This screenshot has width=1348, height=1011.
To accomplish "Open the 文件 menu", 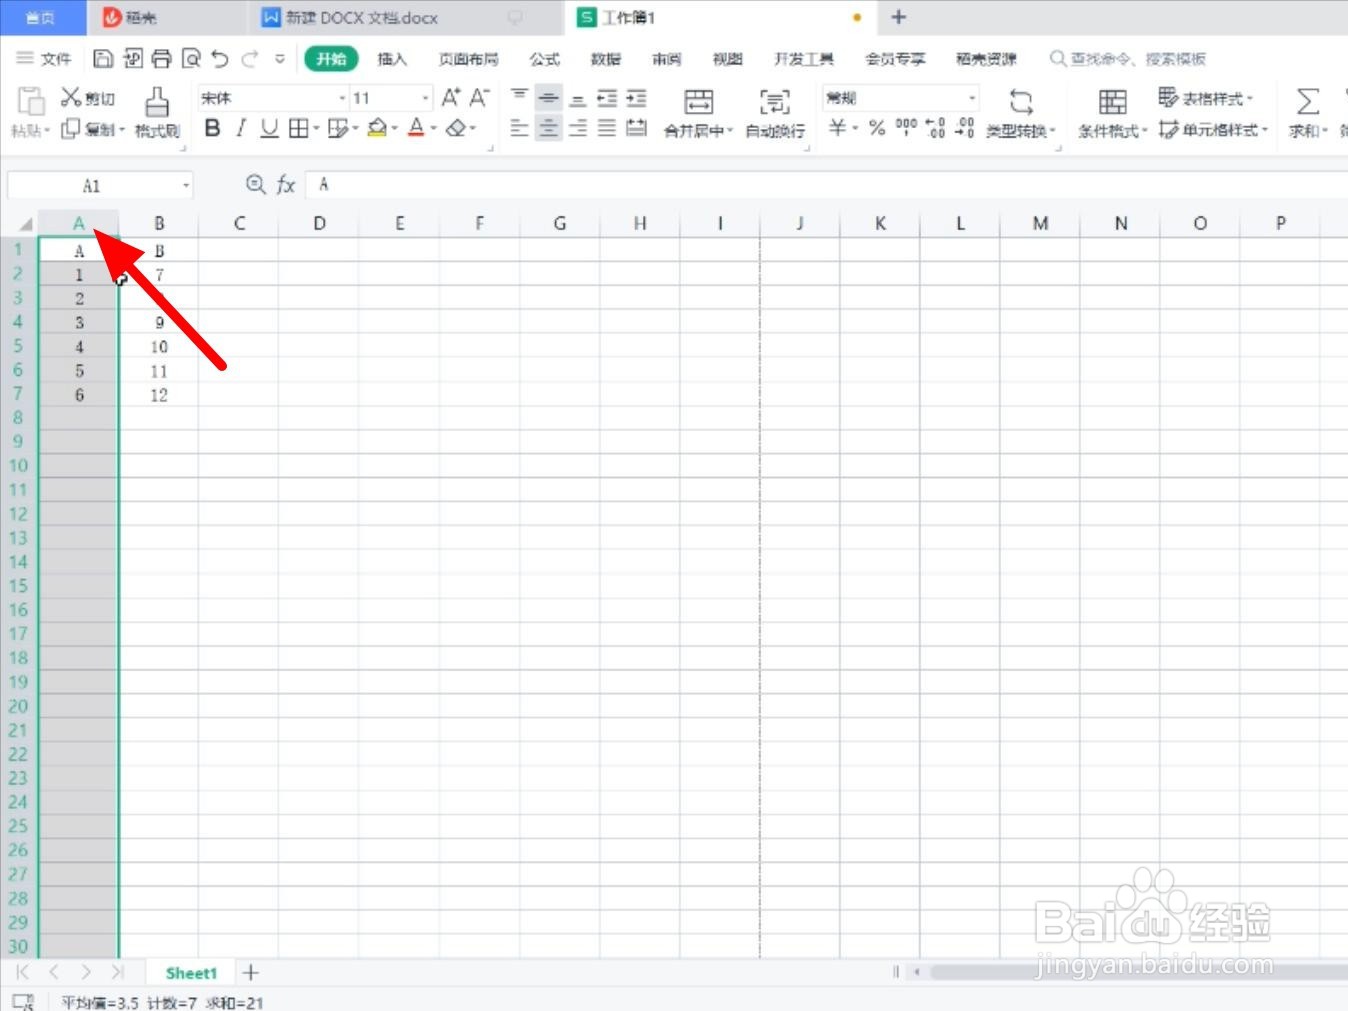I will [44, 59].
